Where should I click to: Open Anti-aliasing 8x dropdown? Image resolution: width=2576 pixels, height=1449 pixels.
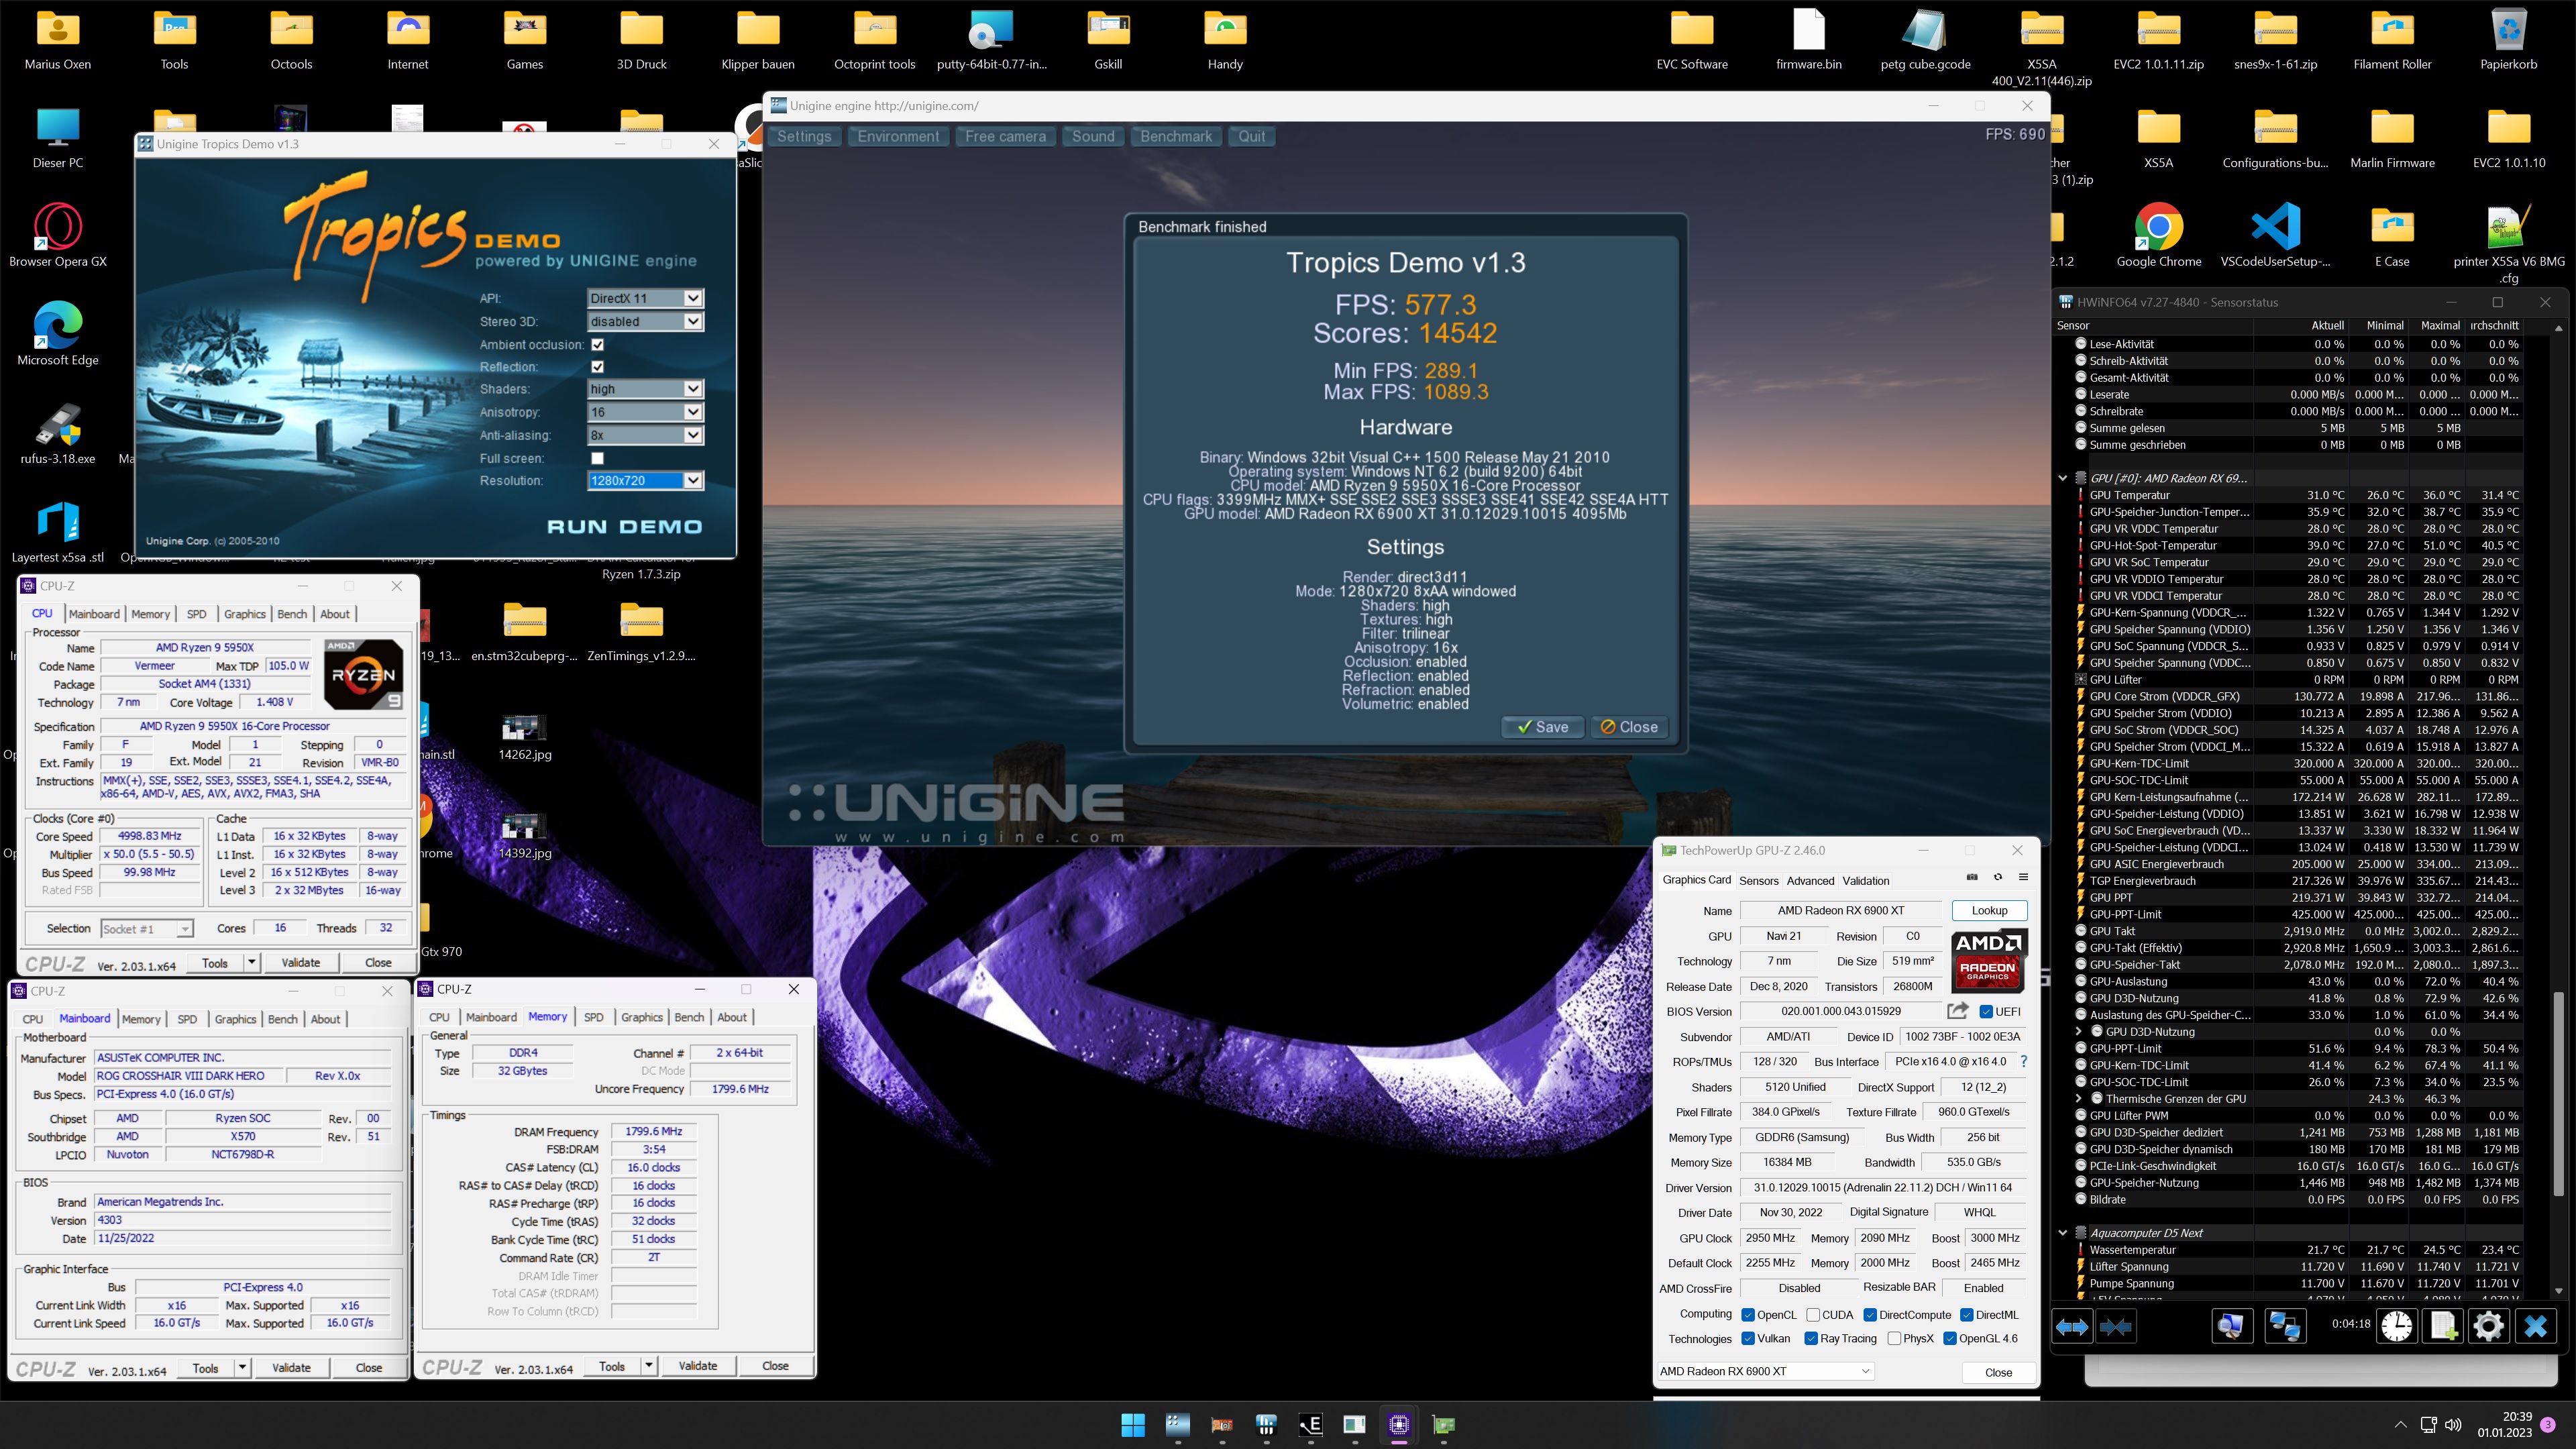click(645, 435)
